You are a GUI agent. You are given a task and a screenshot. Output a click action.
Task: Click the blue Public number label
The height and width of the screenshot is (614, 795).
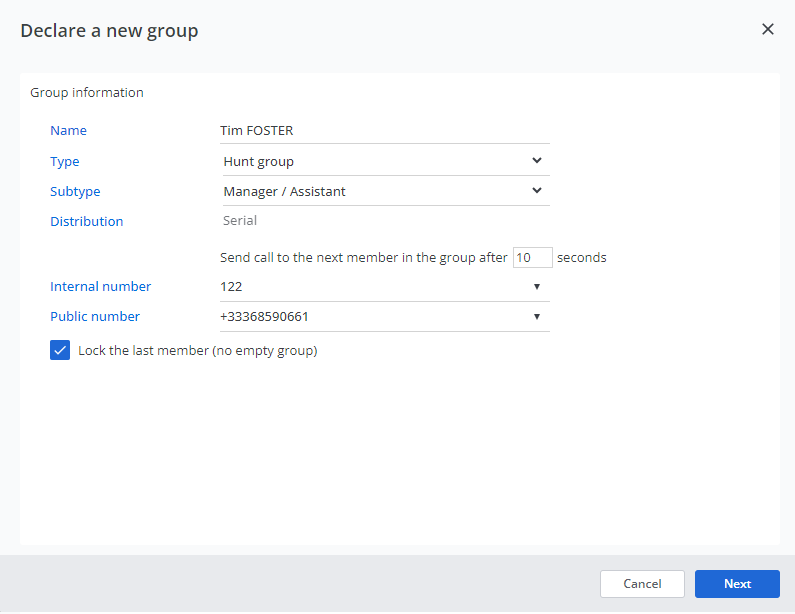coord(95,317)
